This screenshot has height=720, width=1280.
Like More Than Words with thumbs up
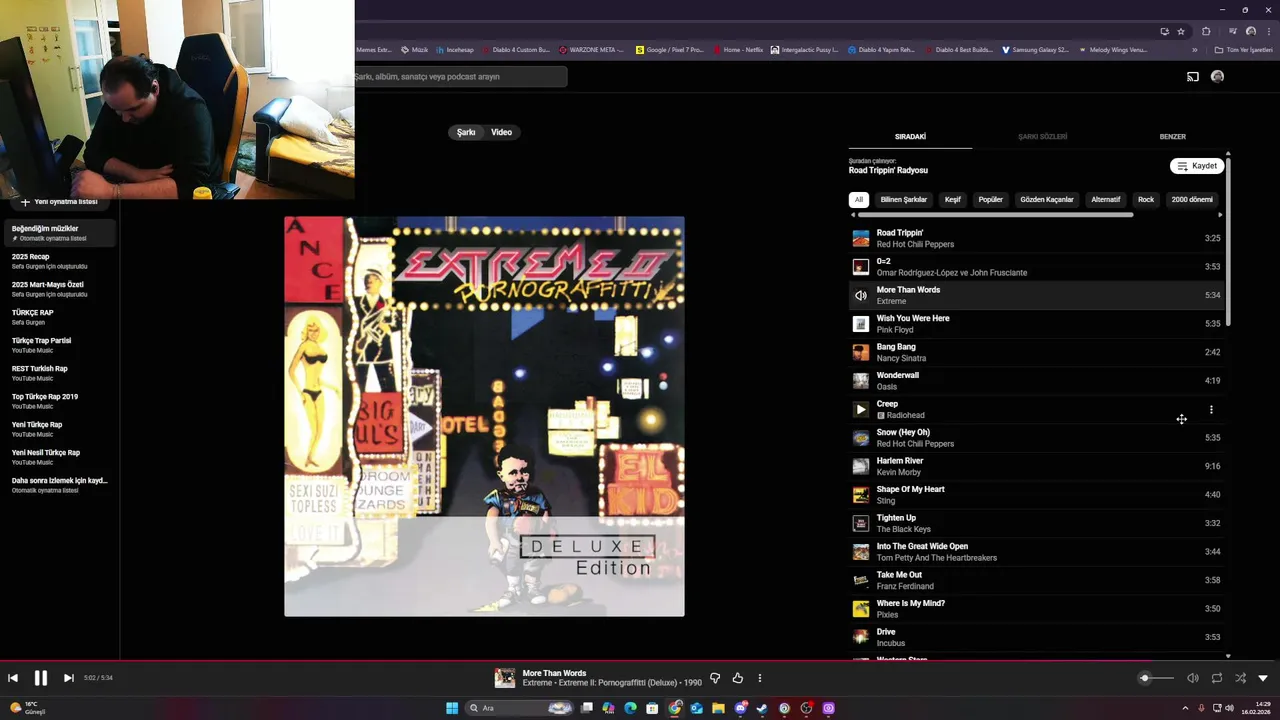tap(738, 678)
